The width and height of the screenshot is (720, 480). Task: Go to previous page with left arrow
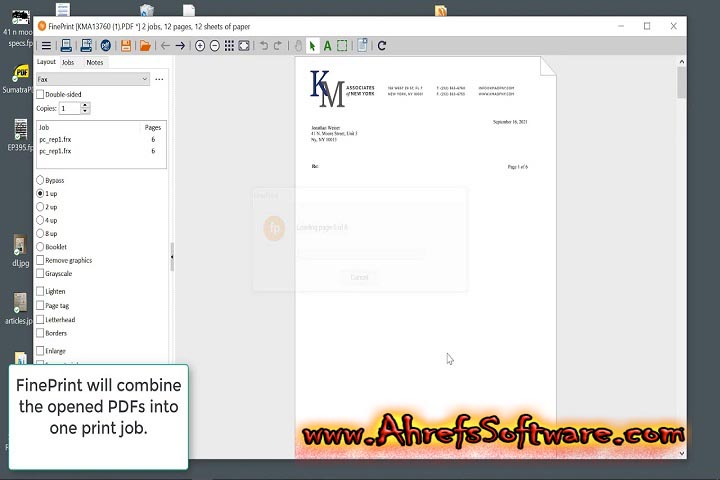click(x=165, y=45)
